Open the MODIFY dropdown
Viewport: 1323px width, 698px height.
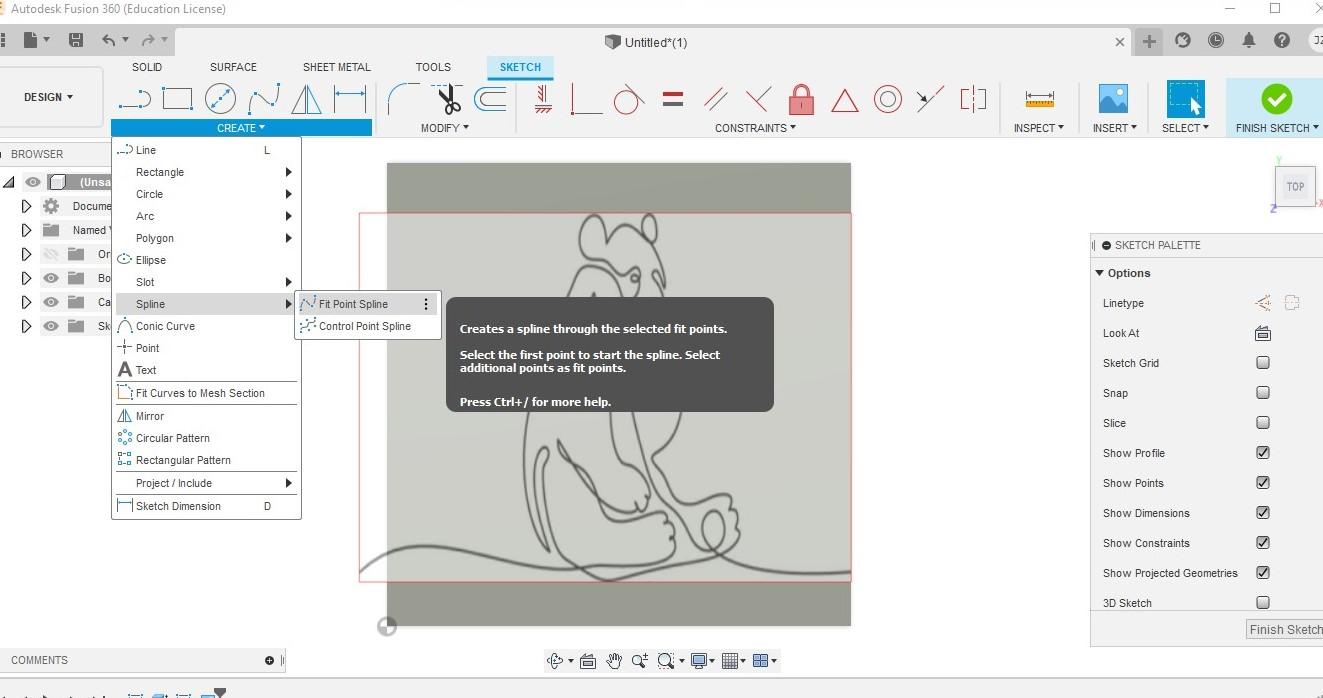click(445, 128)
